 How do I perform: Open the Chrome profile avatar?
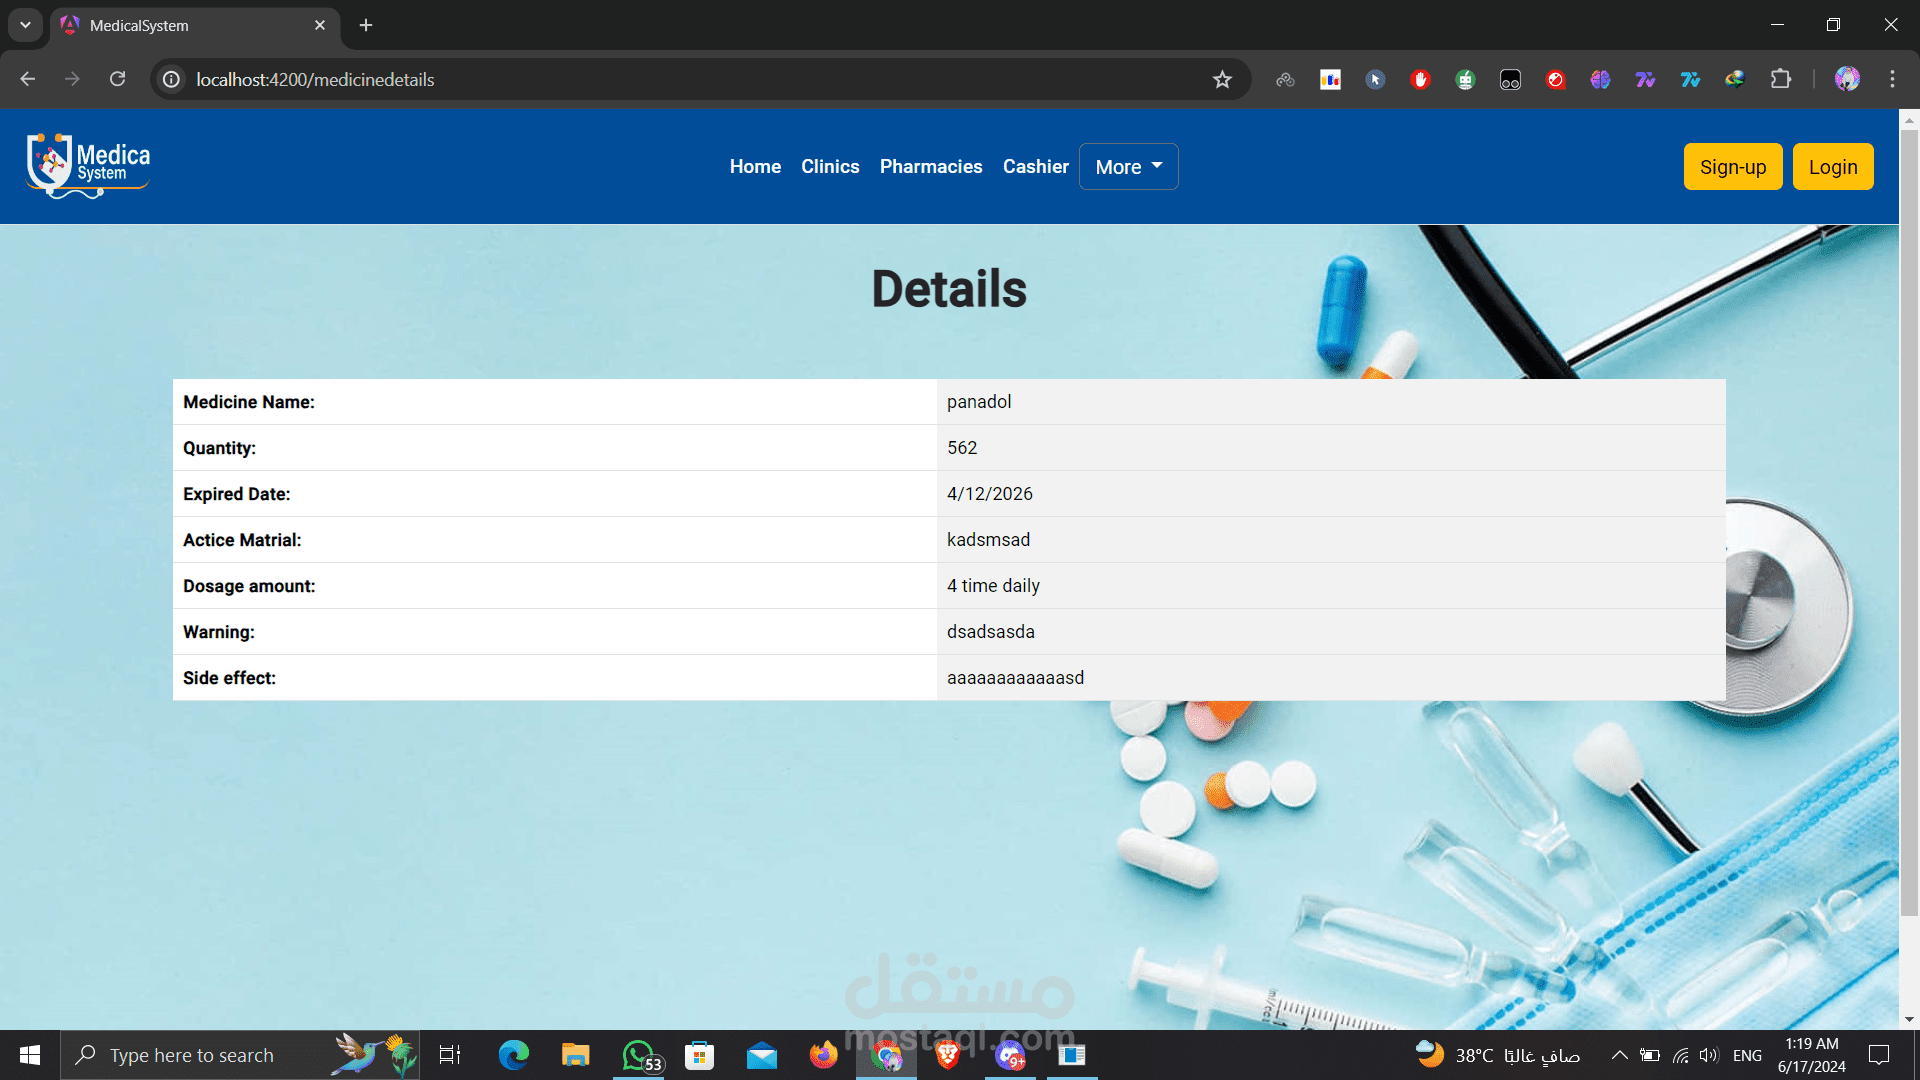pos(1847,79)
